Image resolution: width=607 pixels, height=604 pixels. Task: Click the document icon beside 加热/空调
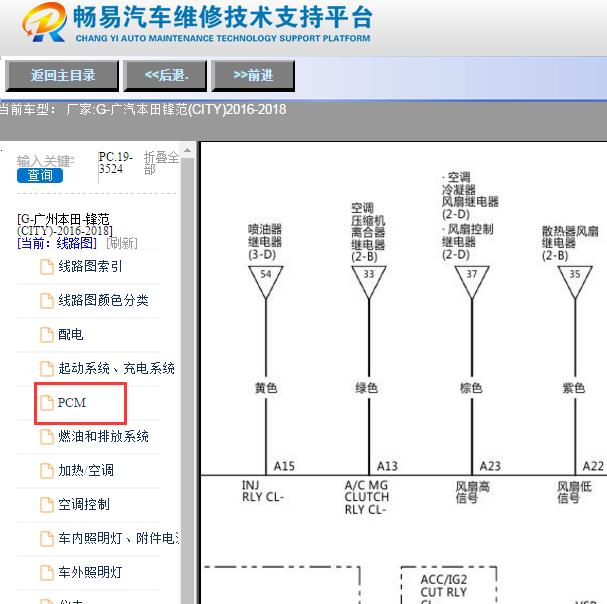(x=47, y=471)
